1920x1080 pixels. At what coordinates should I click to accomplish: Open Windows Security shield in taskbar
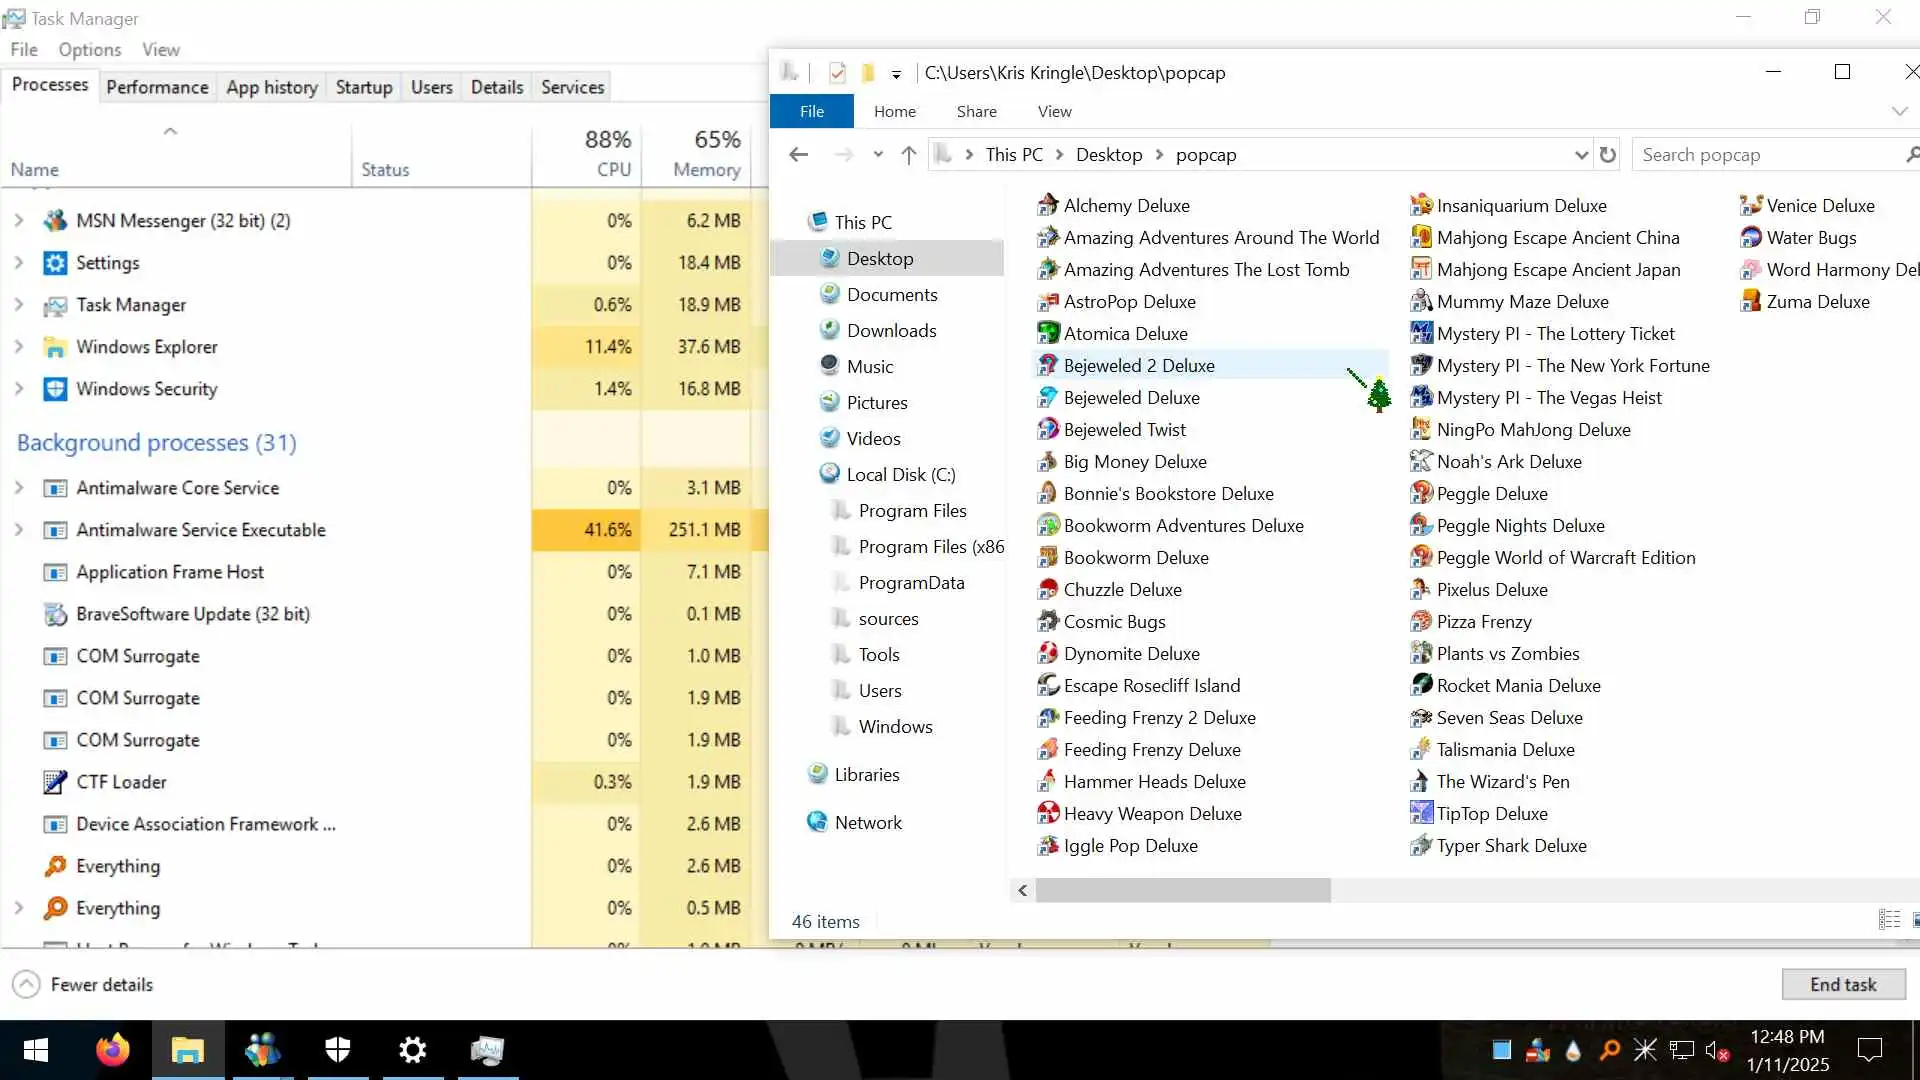click(x=338, y=1050)
